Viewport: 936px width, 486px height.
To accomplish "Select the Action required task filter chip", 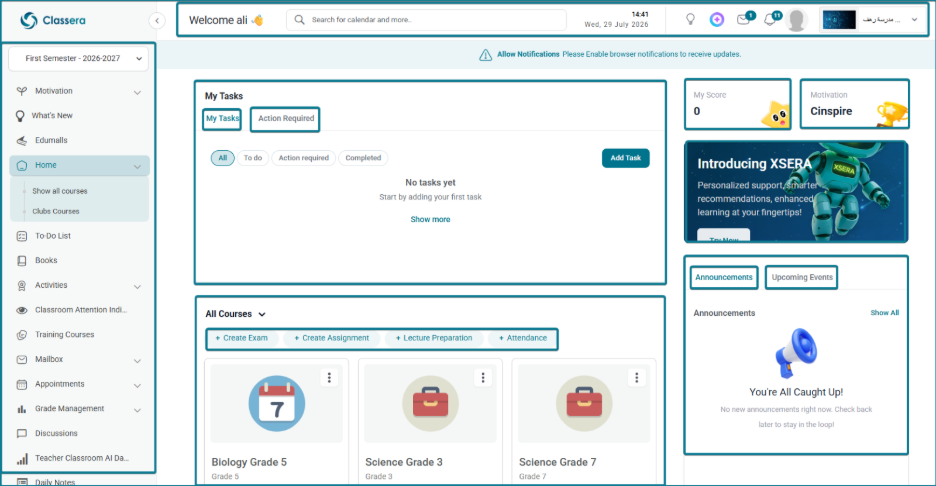I will (303, 158).
